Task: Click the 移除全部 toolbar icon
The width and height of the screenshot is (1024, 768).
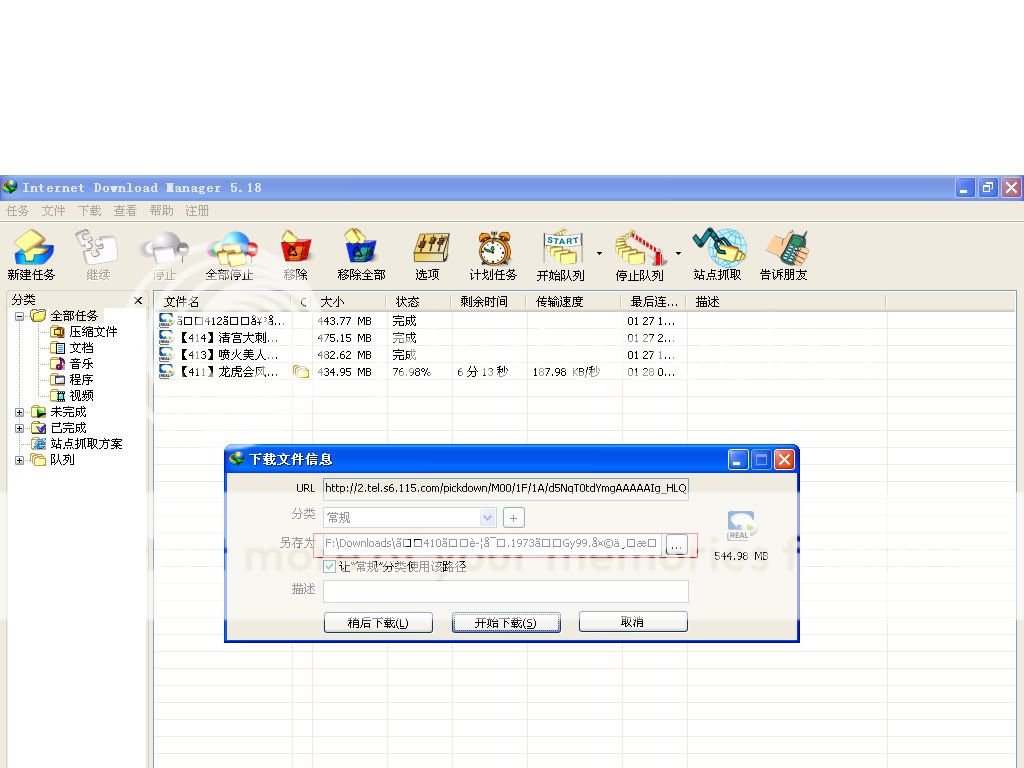Action: (x=361, y=248)
